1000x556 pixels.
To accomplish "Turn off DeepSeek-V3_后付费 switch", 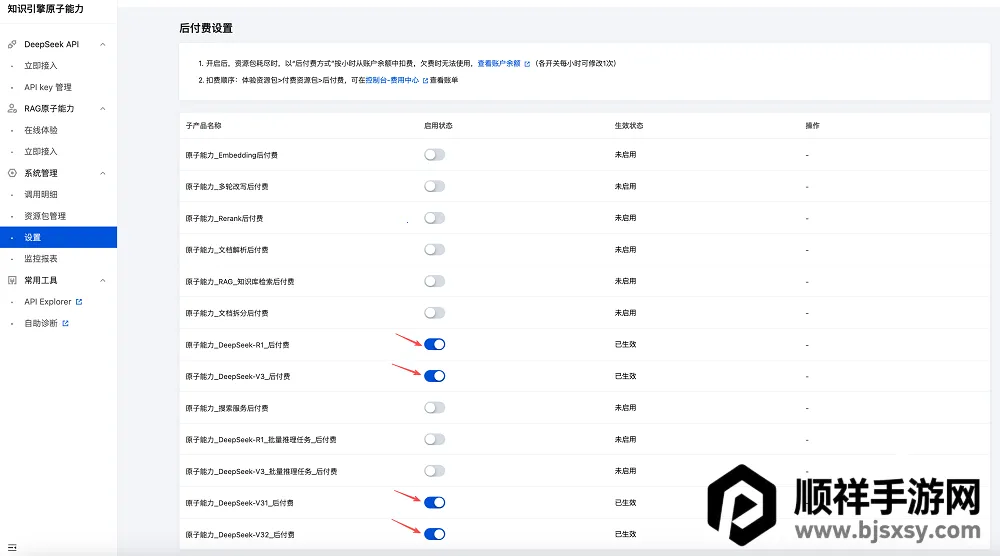I will pos(434,376).
